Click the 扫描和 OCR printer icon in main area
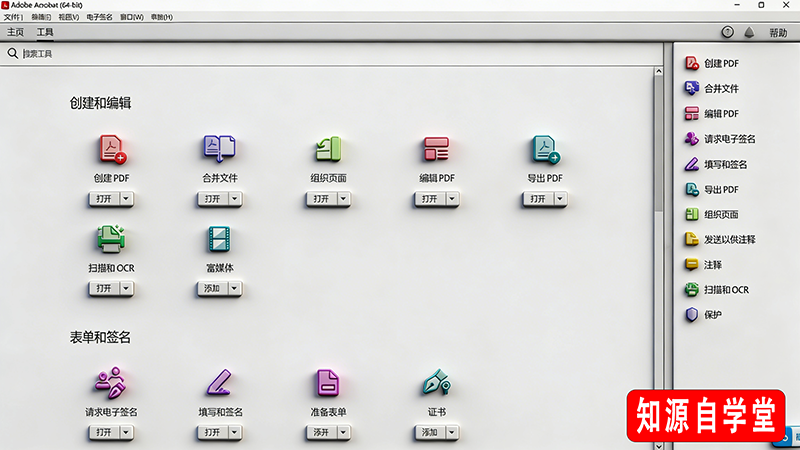The image size is (800, 450). (x=111, y=239)
